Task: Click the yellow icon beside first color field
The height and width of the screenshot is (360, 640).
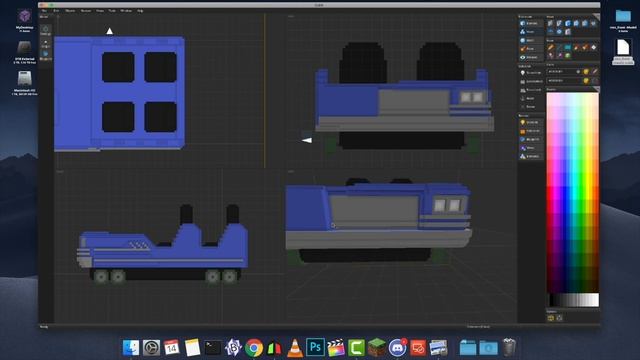Action: 586,71
